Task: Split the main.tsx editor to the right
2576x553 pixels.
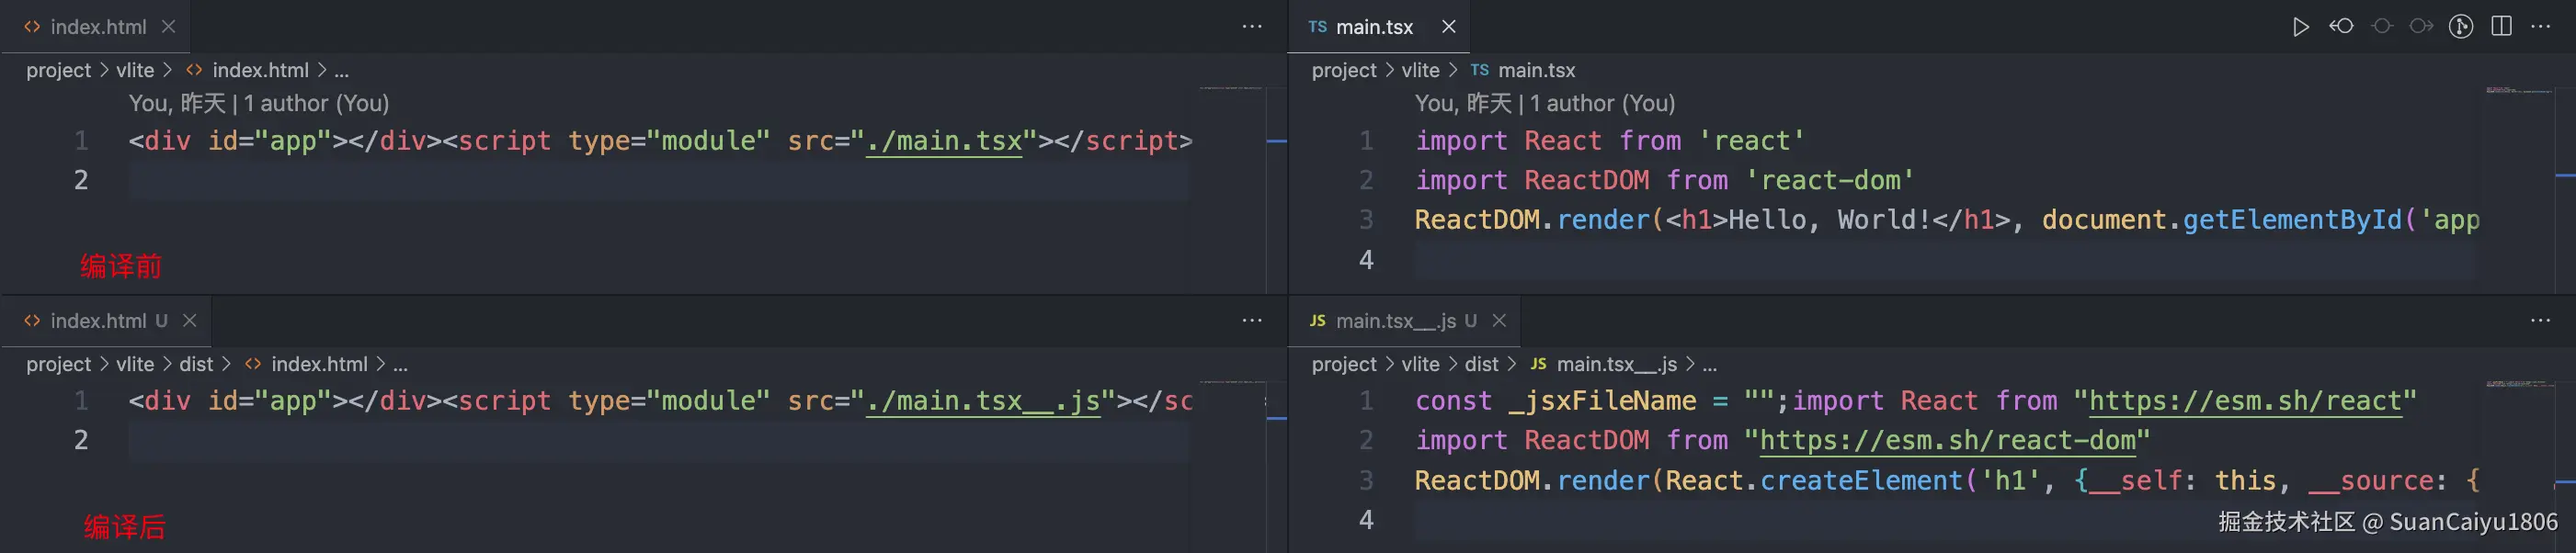Action: [2501, 27]
